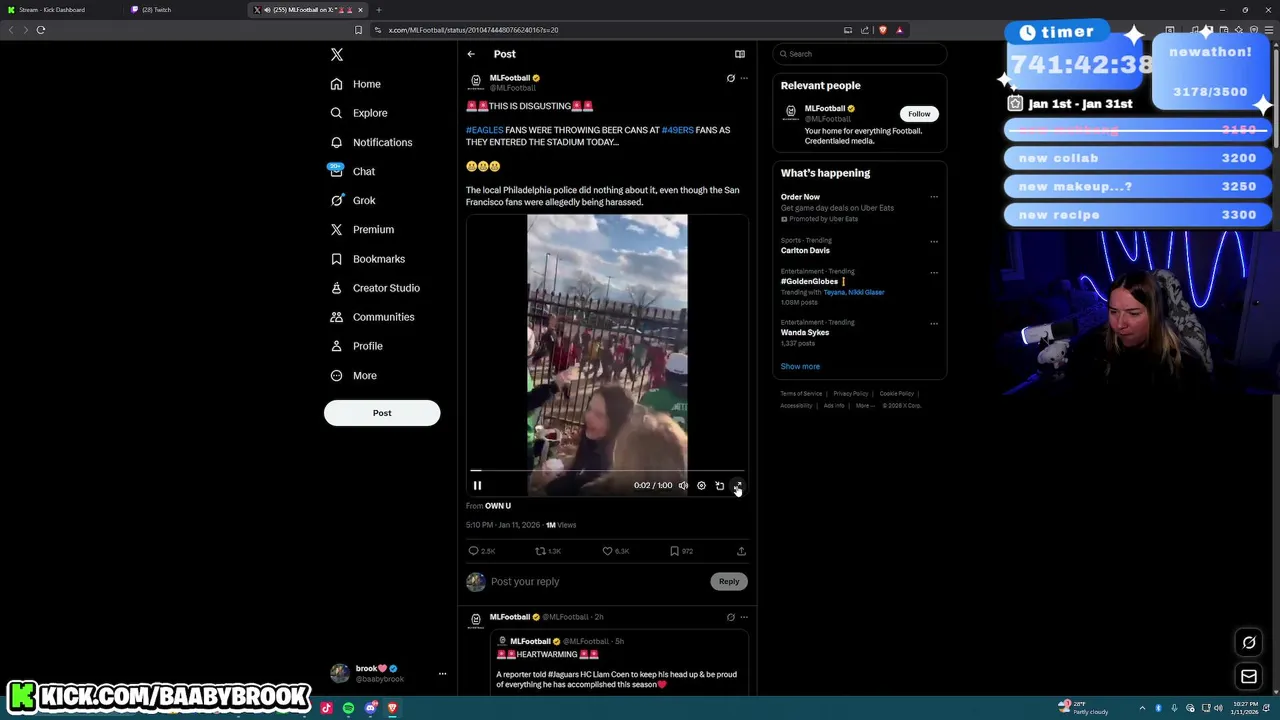The width and height of the screenshot is (1280, 720).
Task: Open the floating messages envelope button
Action: tap(1249, 677)
